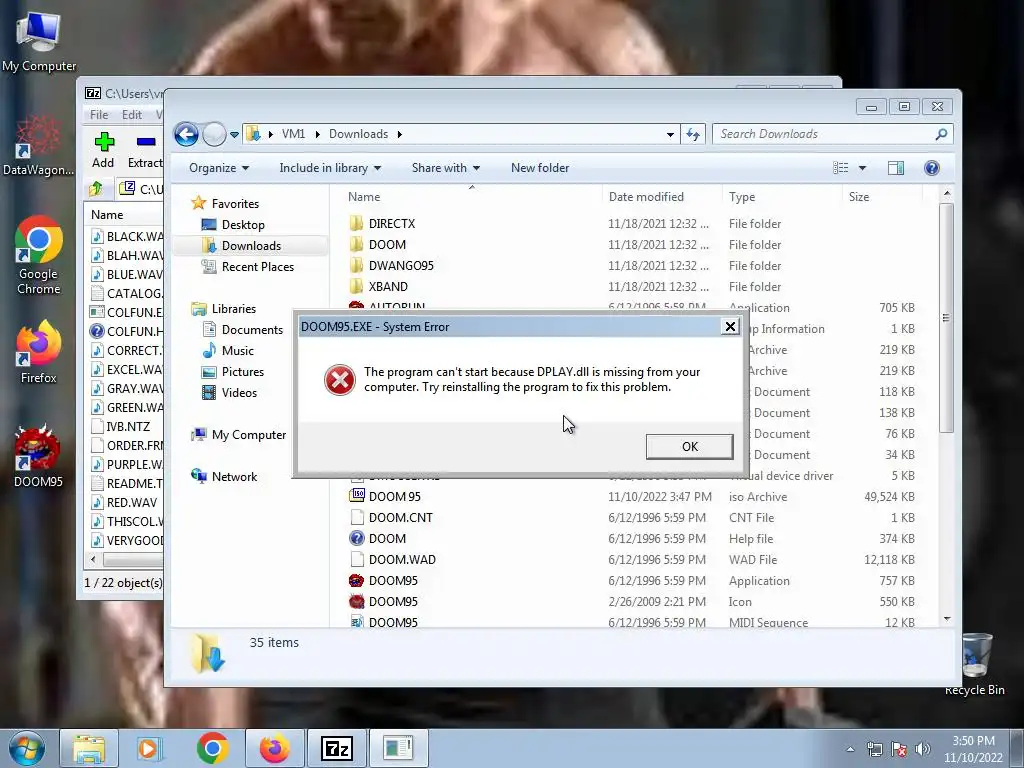This screenshot has height=768, width=1024.
Task: Click the Explorer forward arrow button
Action: [214, 135]
